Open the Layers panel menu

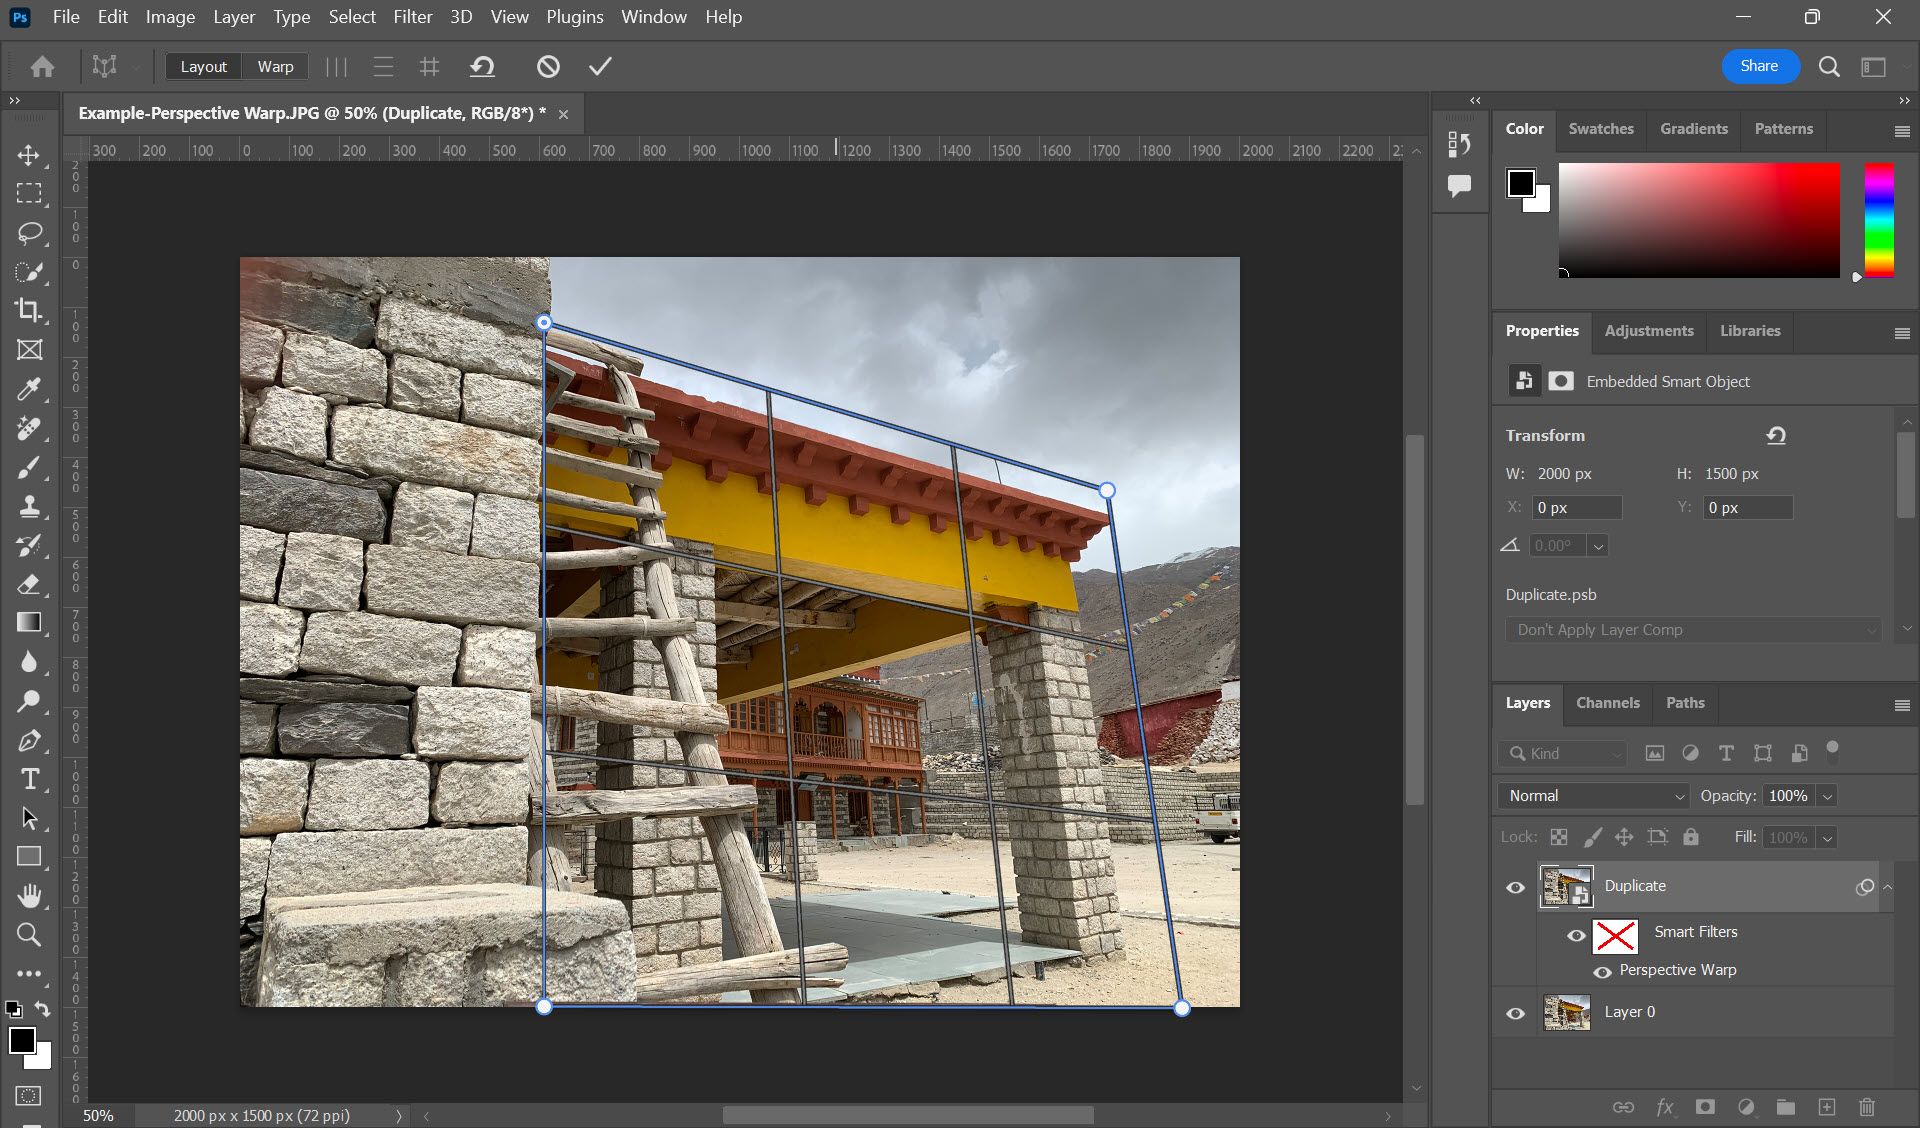point(1902,705)
